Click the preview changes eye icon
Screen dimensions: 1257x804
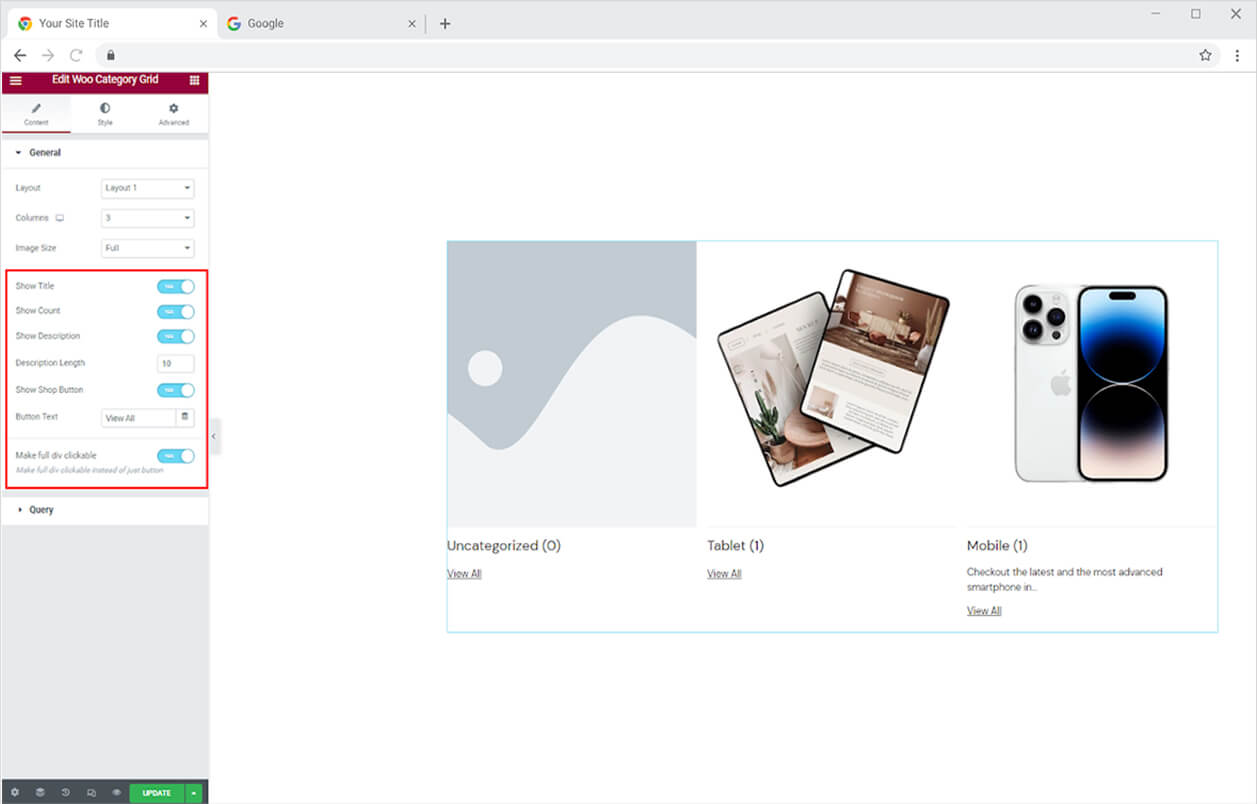point(116,793)
